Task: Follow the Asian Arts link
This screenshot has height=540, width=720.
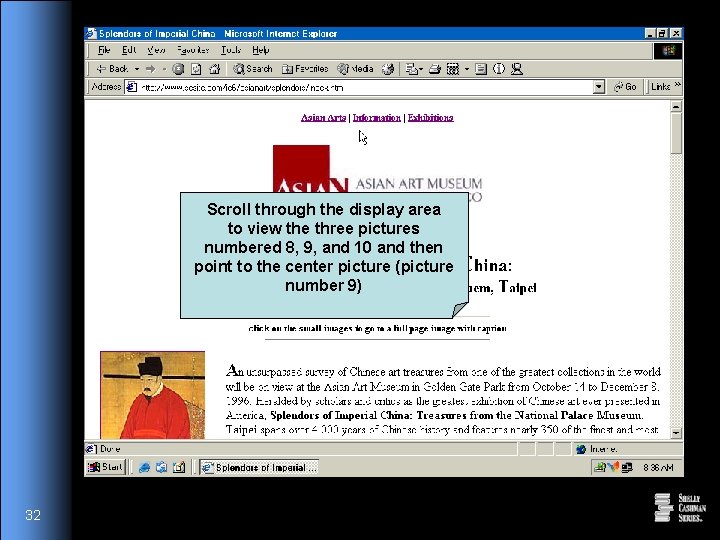Action: pyautogui.click(x=323, y=118)
